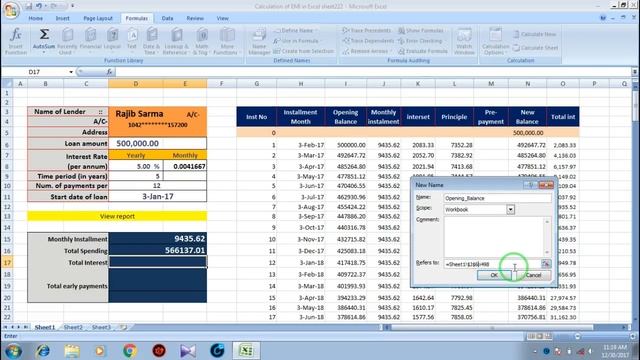Open Math & Trig functions
The width and height of the screenshot is (640, 360).
click(201, 41)
